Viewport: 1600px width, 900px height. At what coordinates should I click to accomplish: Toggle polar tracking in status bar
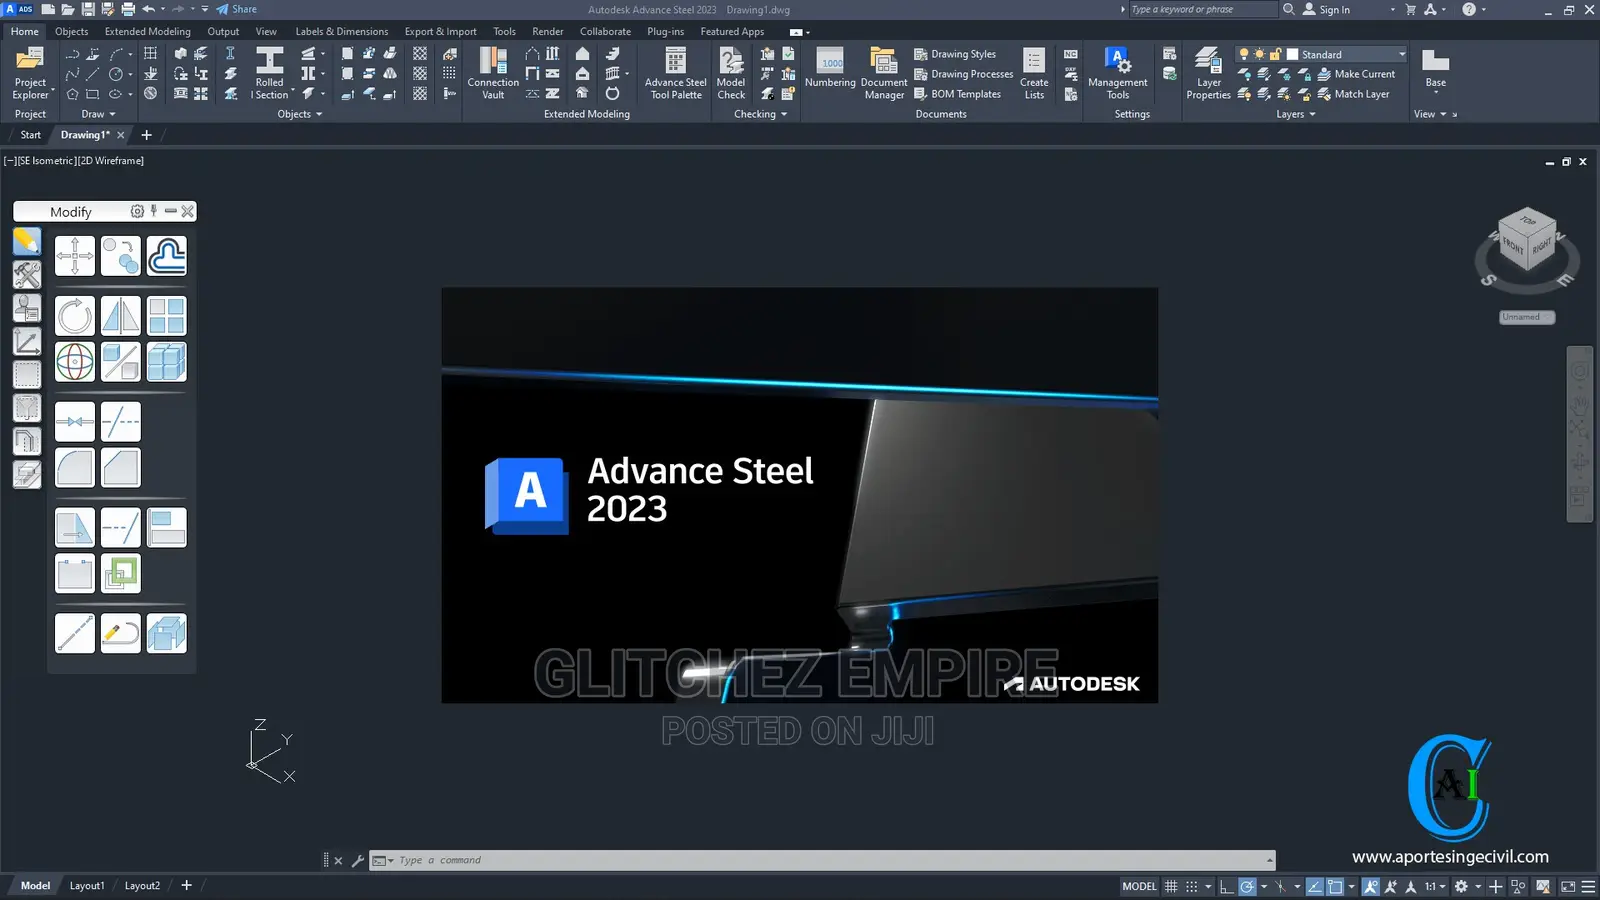(x=1247, y=886)
